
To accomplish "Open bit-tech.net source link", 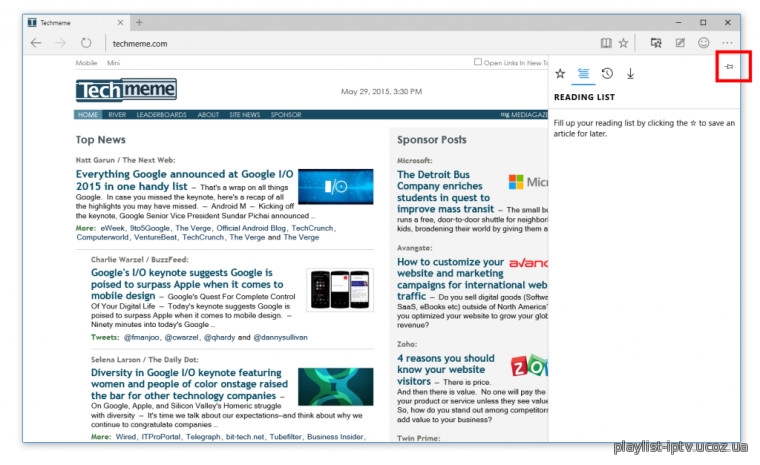I will point(245,437).
